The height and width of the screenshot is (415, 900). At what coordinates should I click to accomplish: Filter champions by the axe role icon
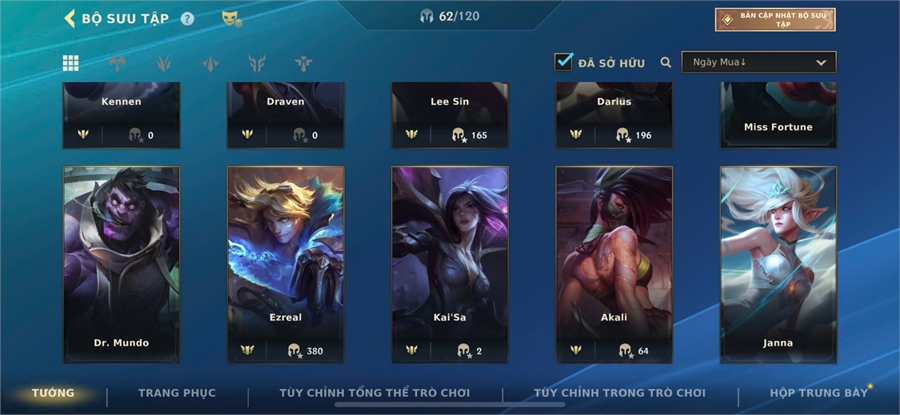pyautogui.click(x=117, y=63)
